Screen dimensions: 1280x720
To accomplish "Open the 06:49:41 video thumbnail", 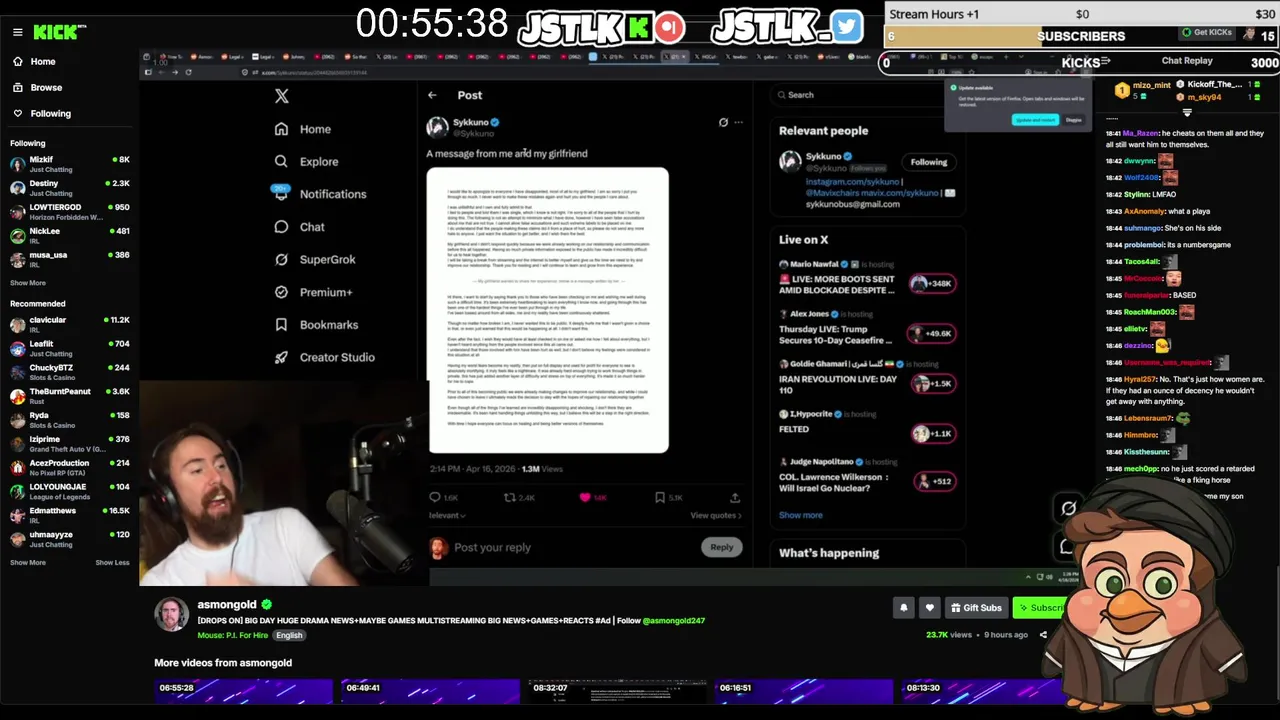I will pyautogui.click(x=430, y=692).
